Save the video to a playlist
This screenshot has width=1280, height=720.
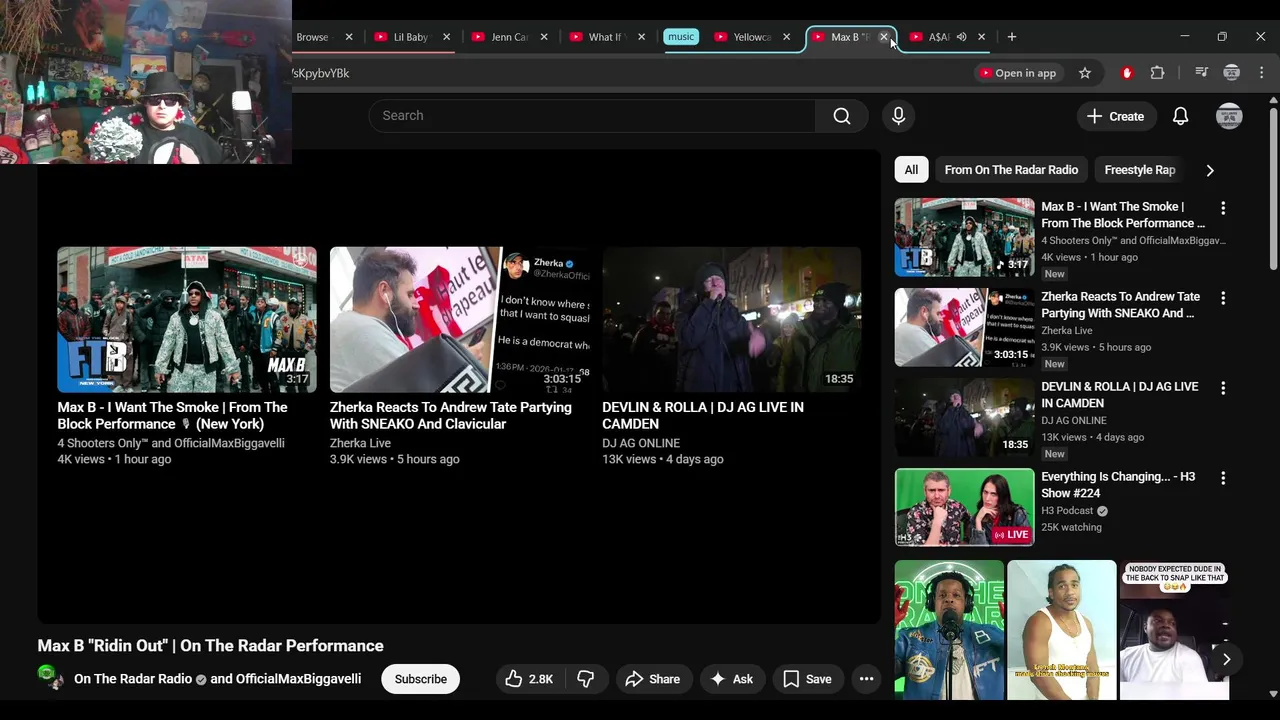(x=807, y=679)
